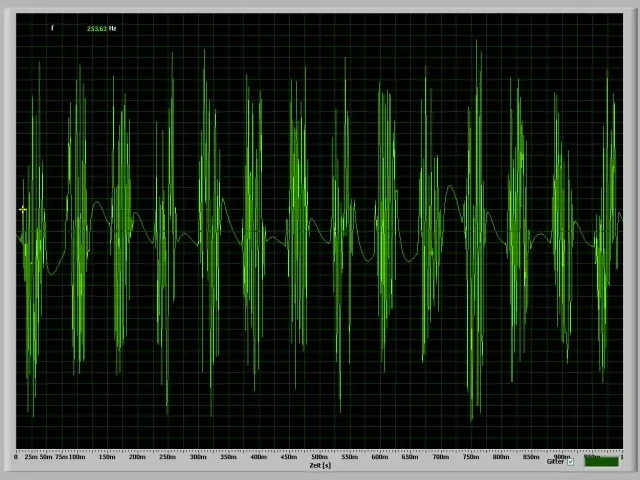The height and width of the screenshot is (480, 640).
Task: Click the 200m time axis label
Action: (x=137, y=457)
